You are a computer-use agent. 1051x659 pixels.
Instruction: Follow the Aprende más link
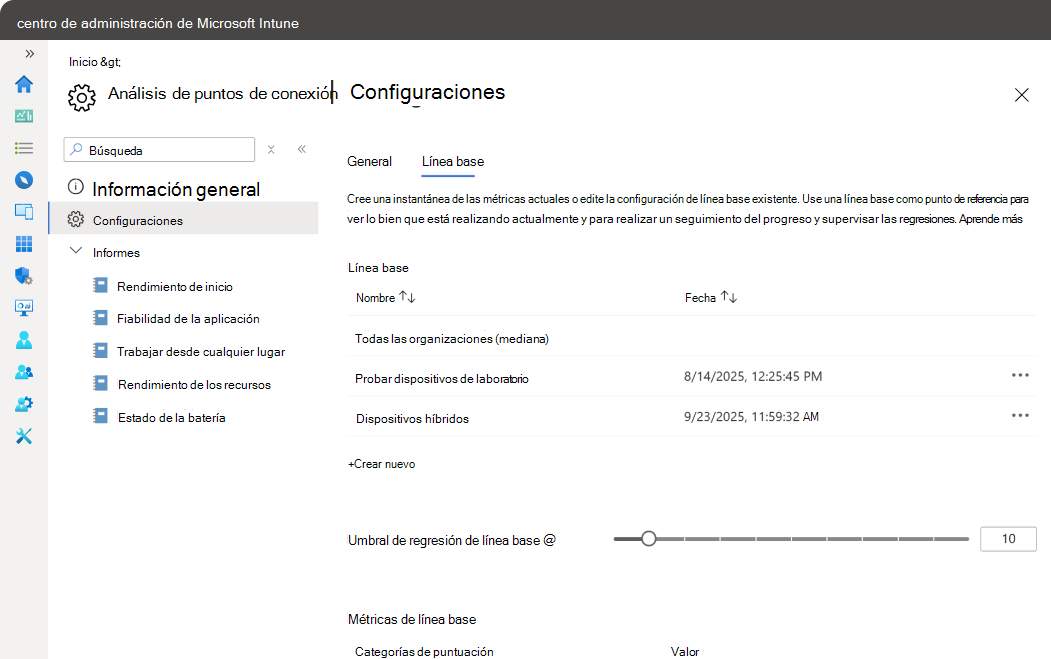(x=990, y=219)
